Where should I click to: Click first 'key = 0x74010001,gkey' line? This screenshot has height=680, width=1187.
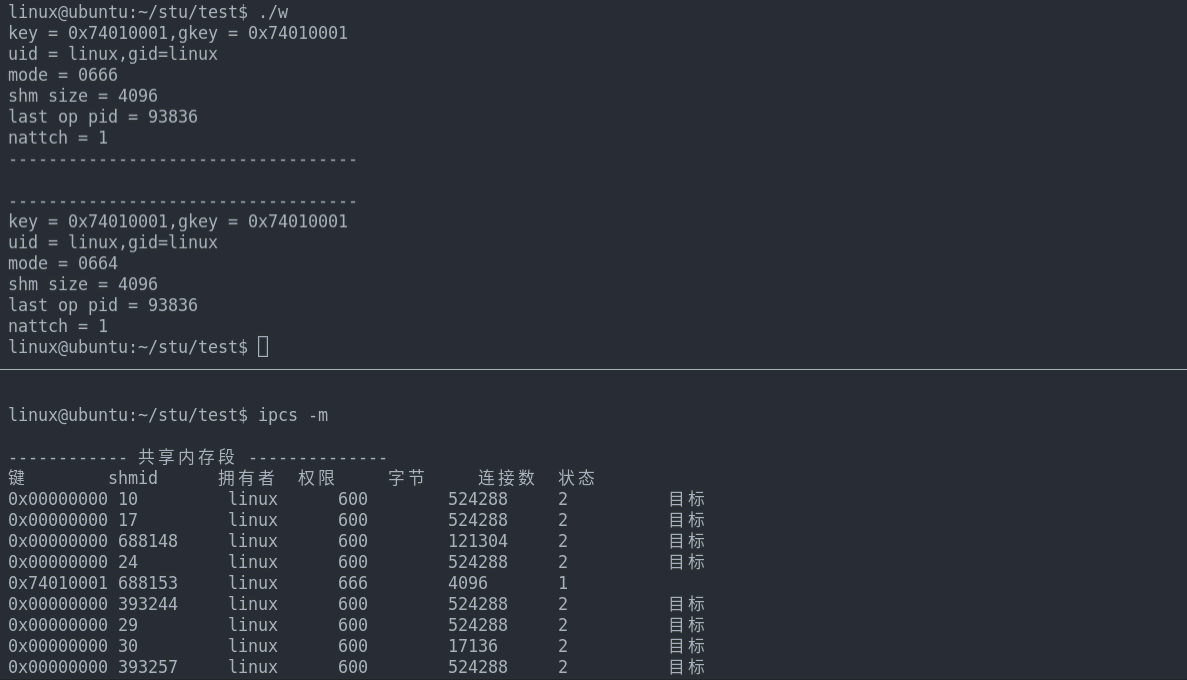coord(178,33)
